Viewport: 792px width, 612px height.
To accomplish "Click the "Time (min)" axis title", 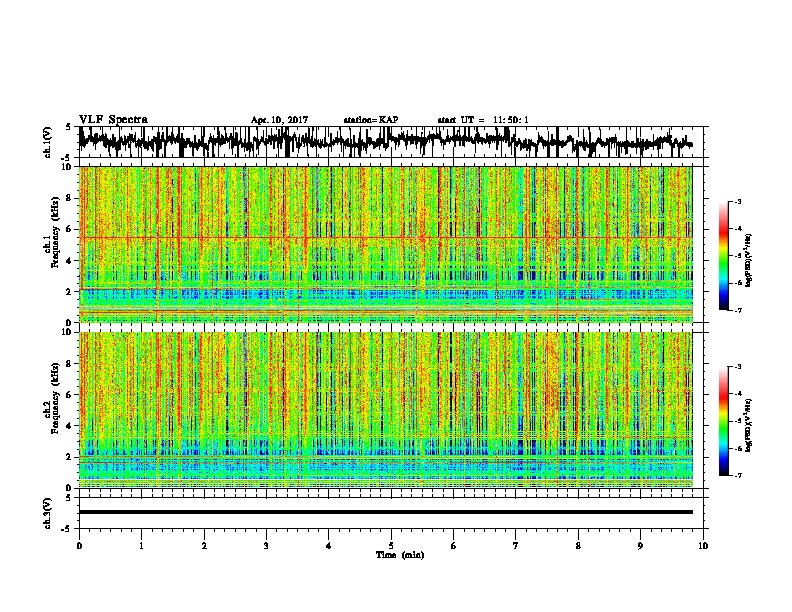I will (400, 555).
